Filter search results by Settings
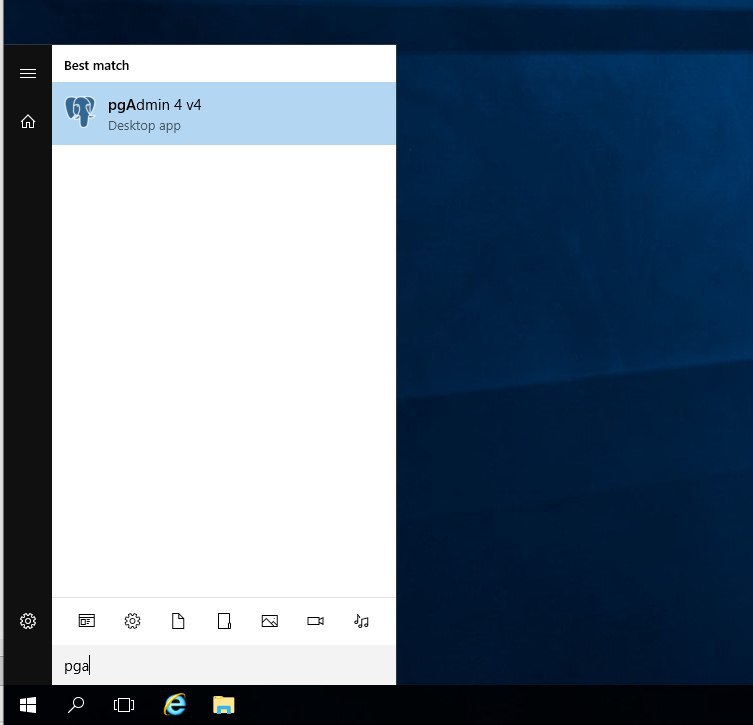The width and height of the screenshot is (753, 725). click(133, 621)
